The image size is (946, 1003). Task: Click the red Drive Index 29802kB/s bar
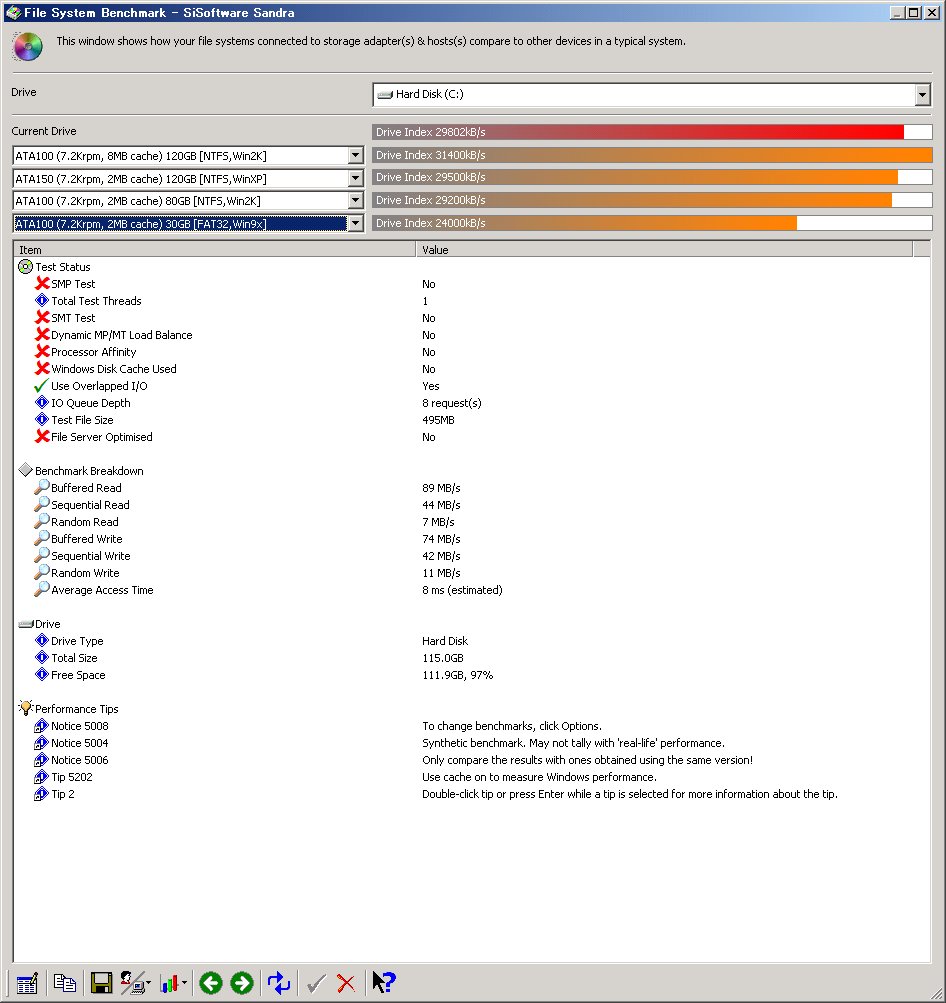652,132
